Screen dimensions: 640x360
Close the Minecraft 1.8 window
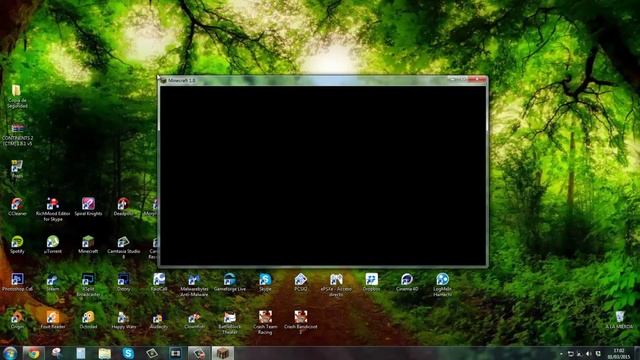pyautogui.click(x=477, y=79)
